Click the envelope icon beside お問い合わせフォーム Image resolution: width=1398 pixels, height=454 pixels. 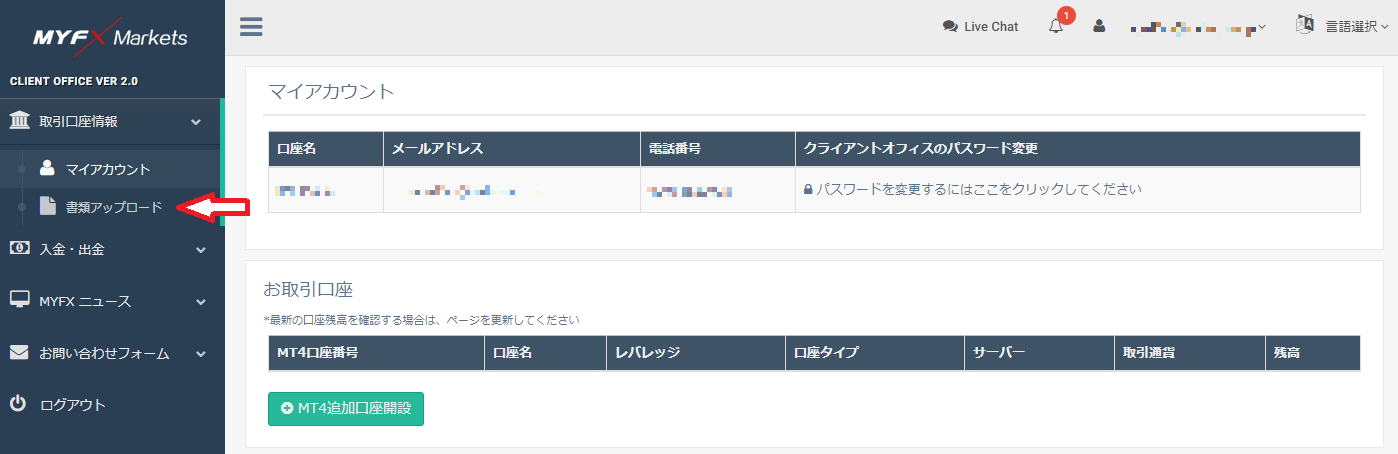pos(19,353)
